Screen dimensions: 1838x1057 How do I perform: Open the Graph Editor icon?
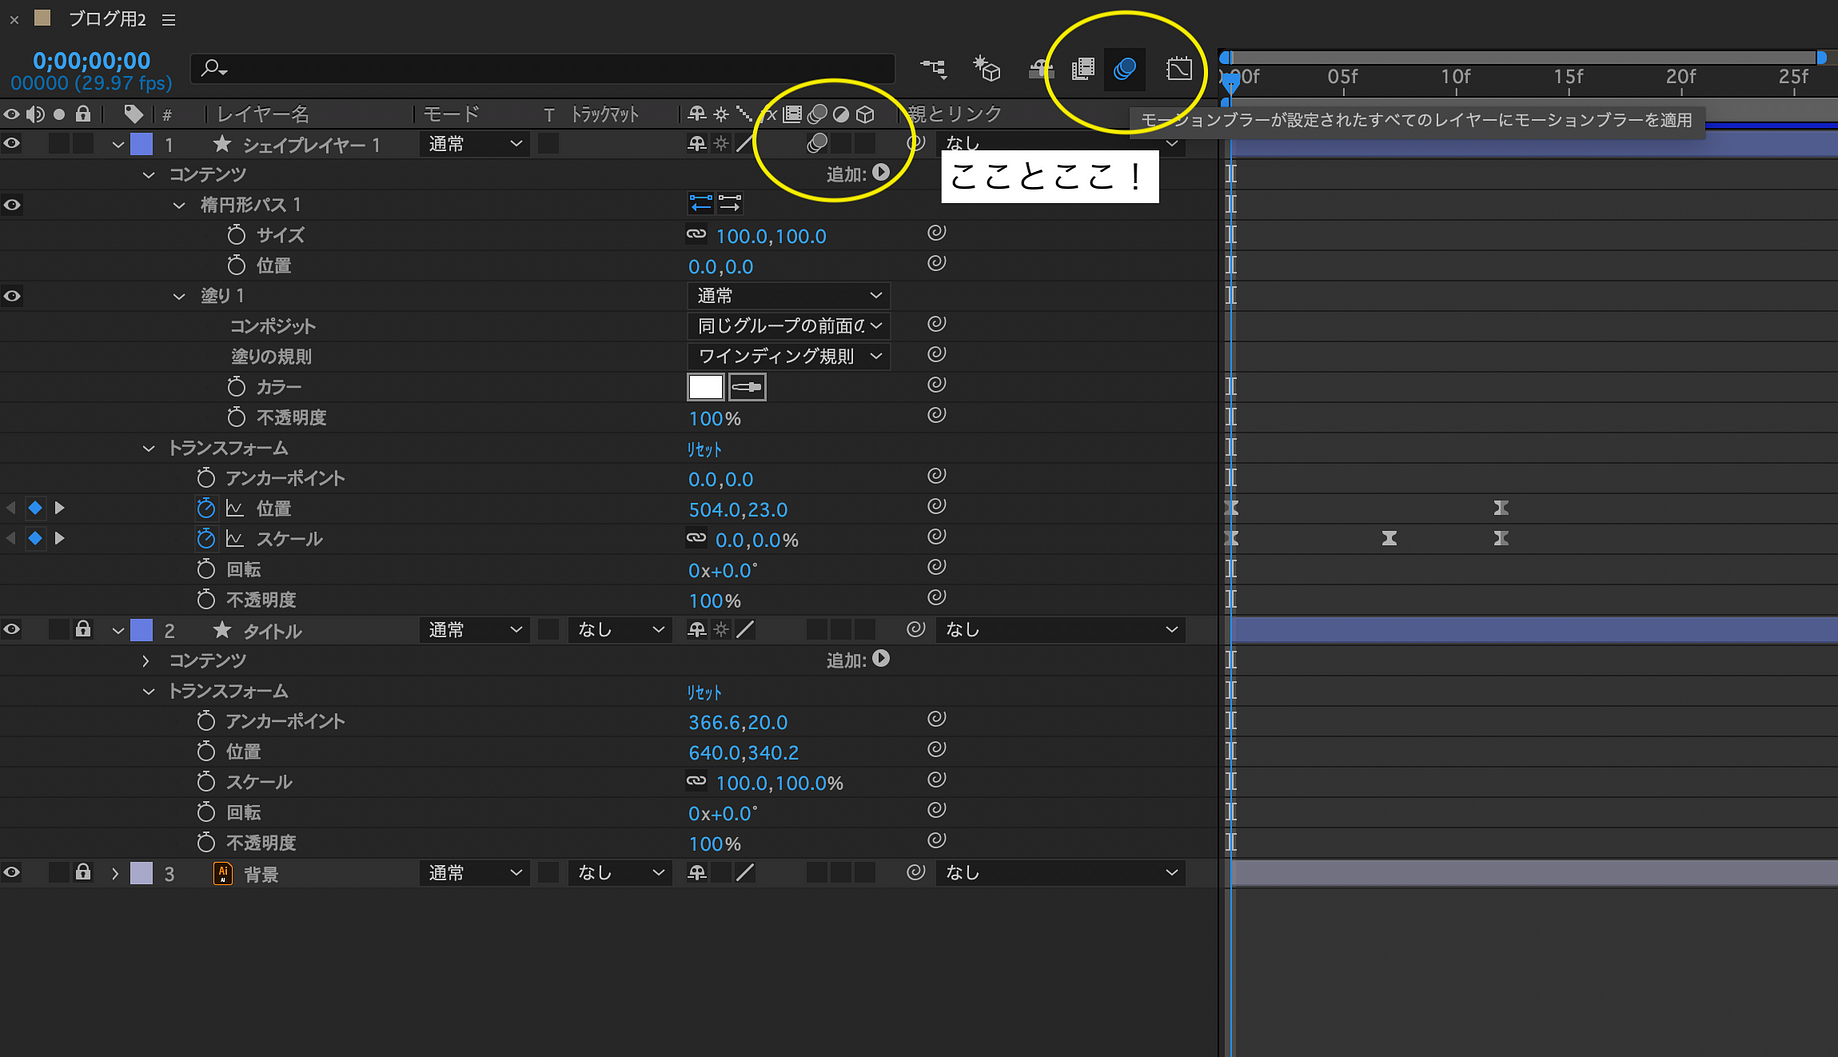pyautogui.click(x=1179, y=69)
